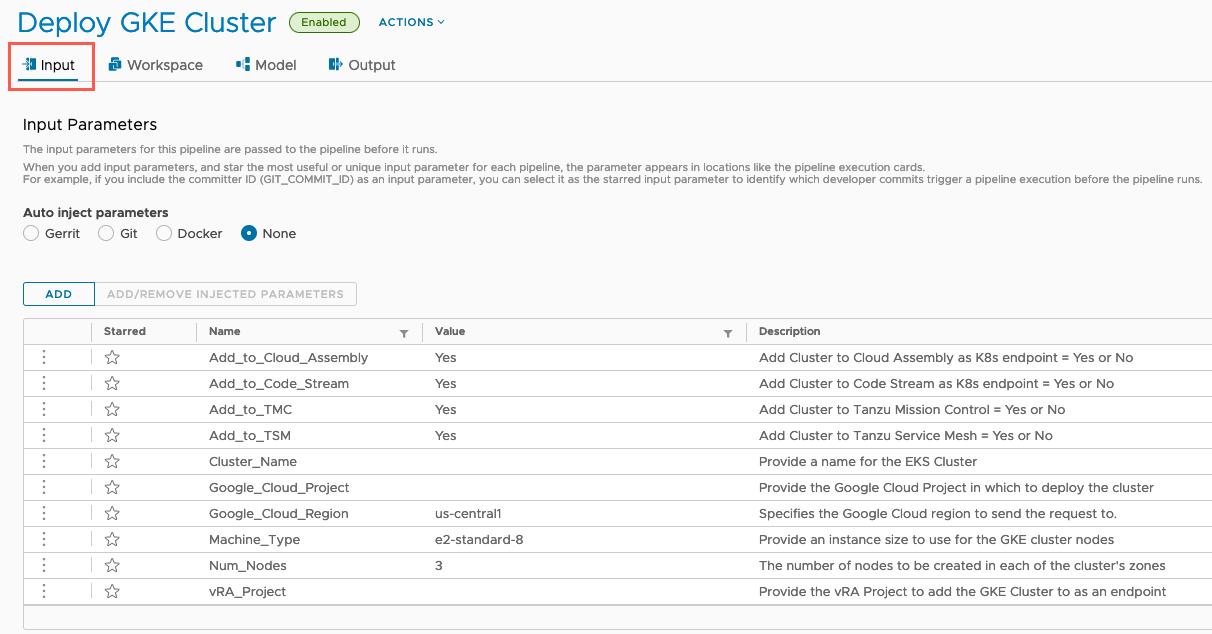Click the ADD parameter button

[x=59, y=294]
